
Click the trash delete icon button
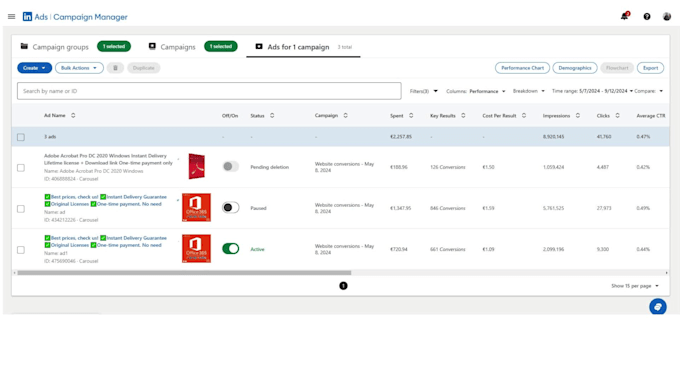[x=115, y=68]
